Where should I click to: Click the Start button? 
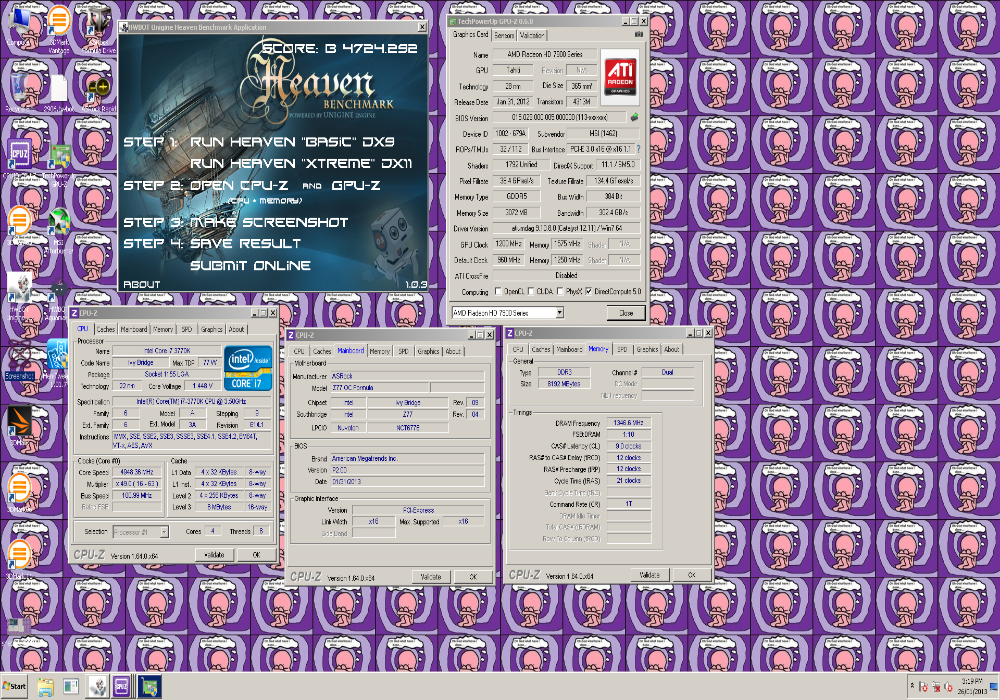14,687
